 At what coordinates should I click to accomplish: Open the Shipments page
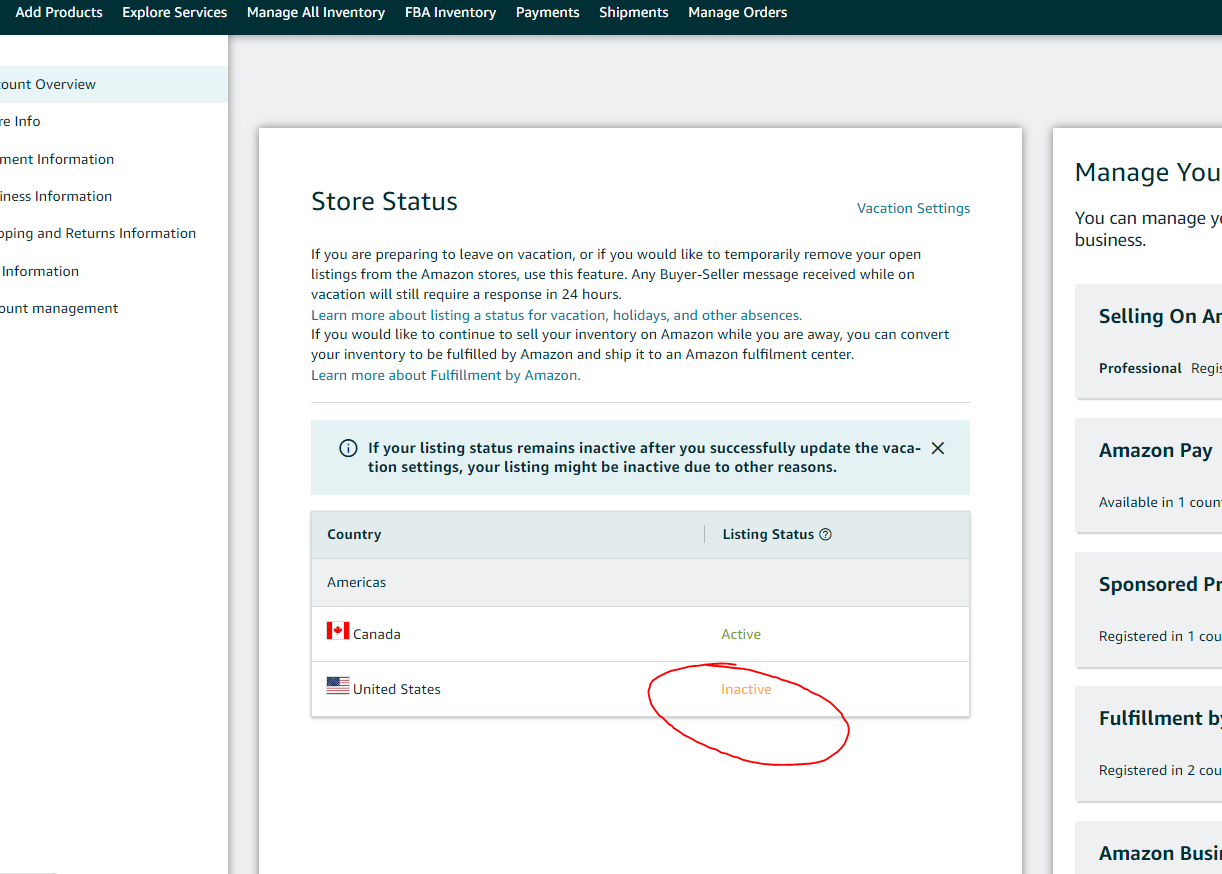[634, 12]
